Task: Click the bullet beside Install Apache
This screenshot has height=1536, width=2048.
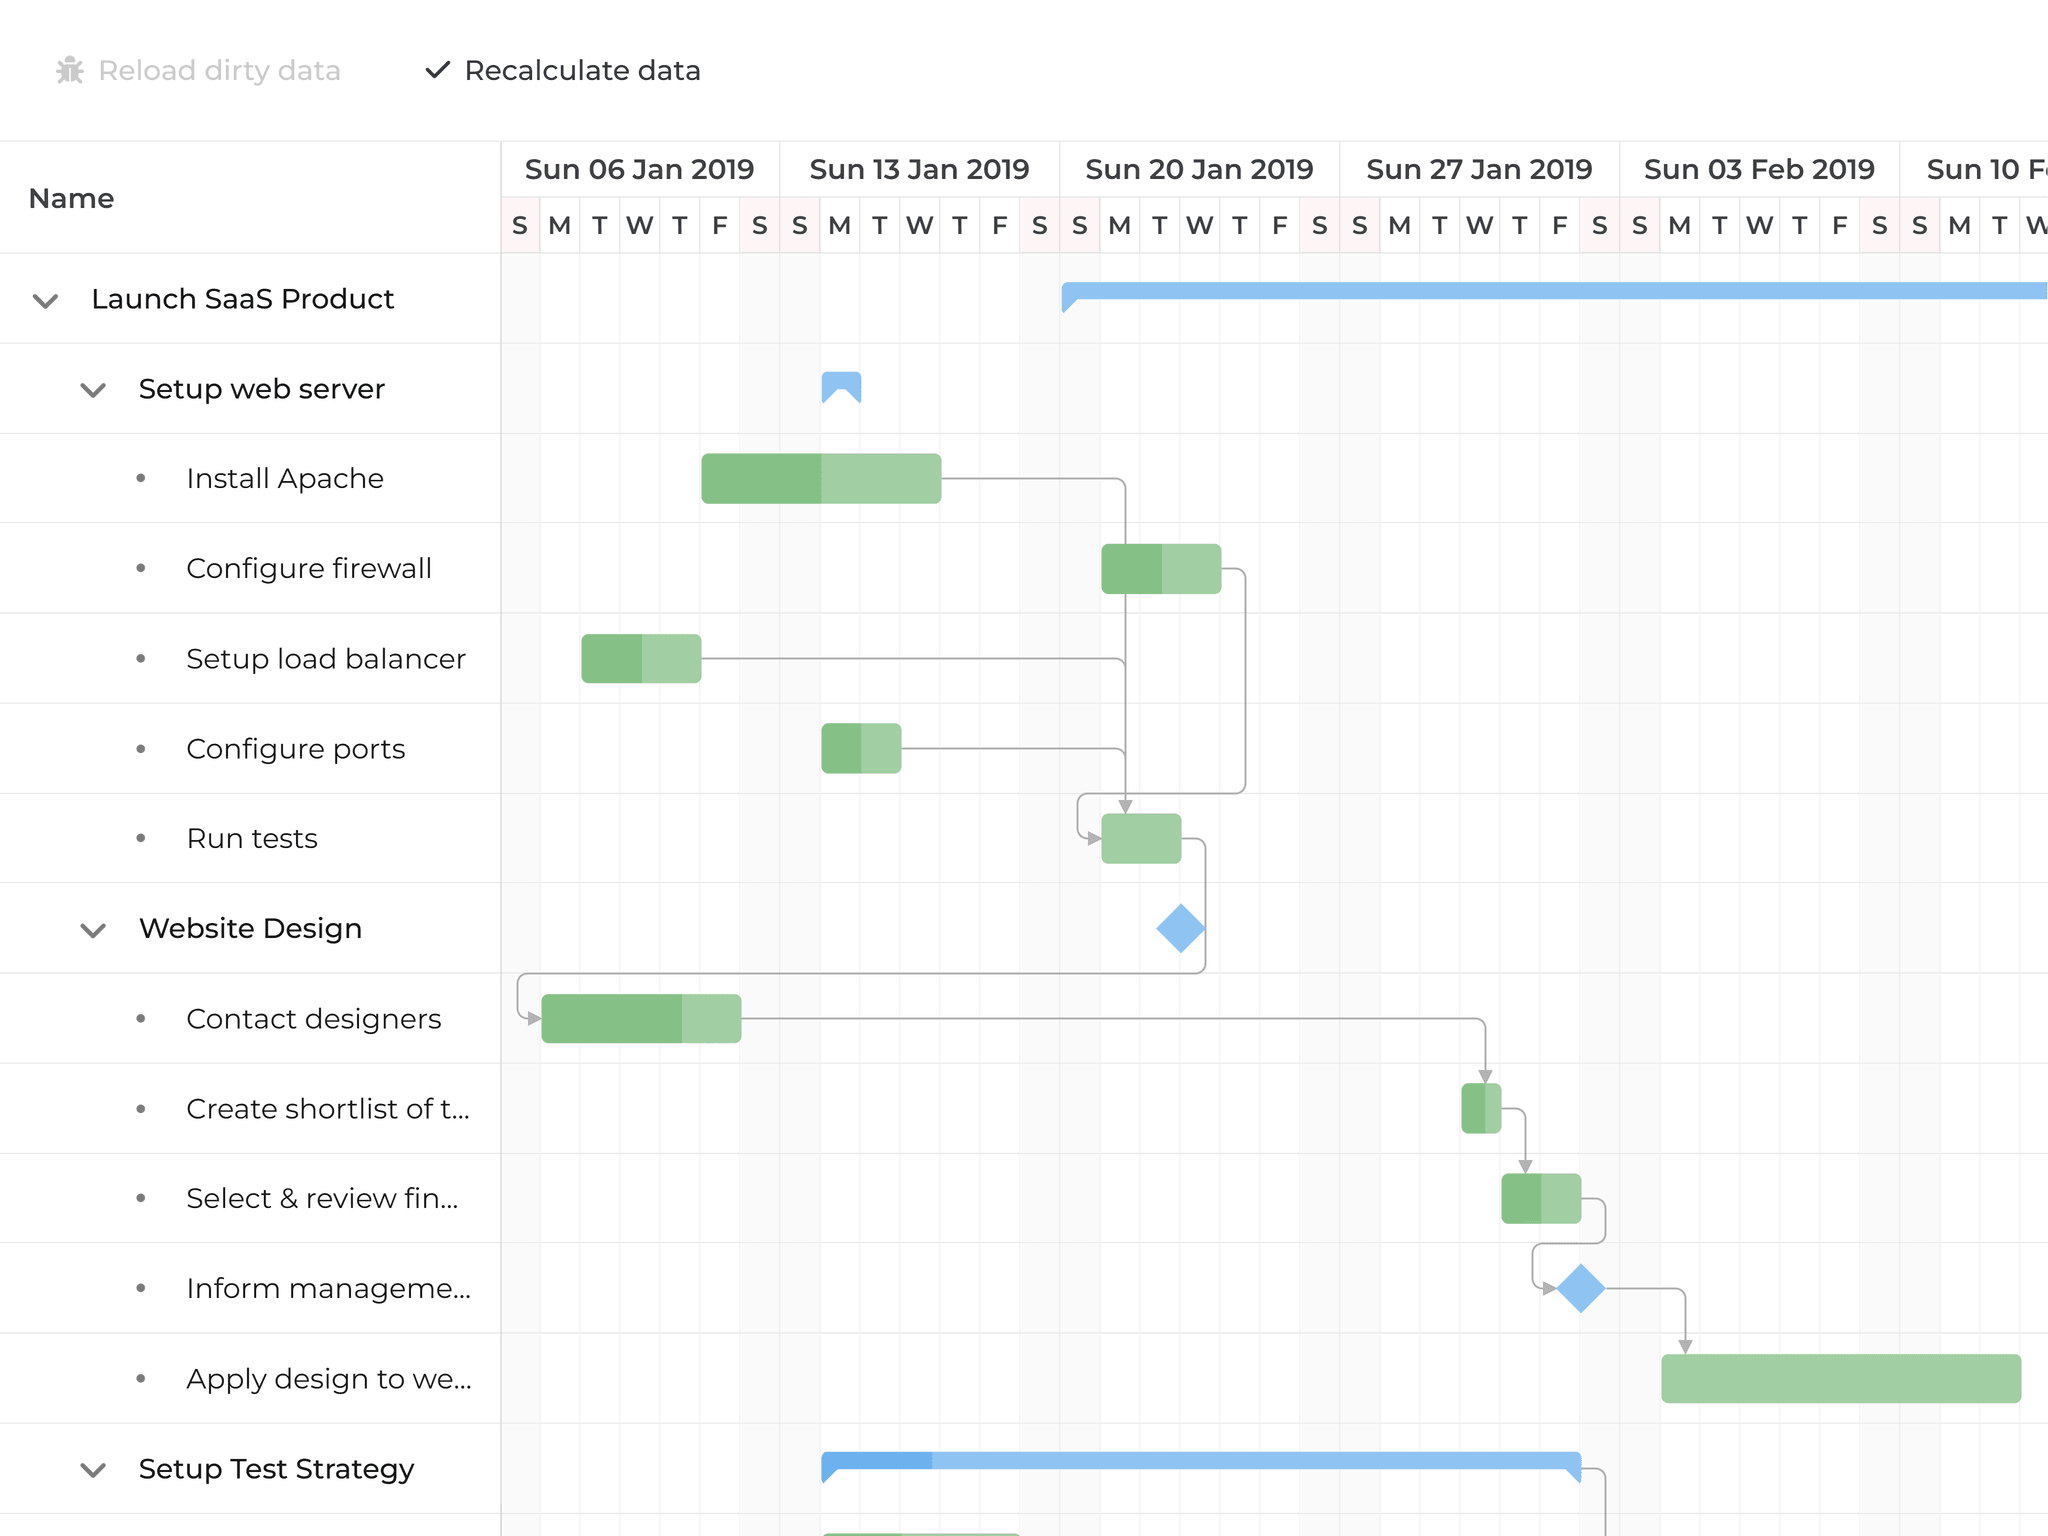Action: pyautogui.click(x=141, y=479)
